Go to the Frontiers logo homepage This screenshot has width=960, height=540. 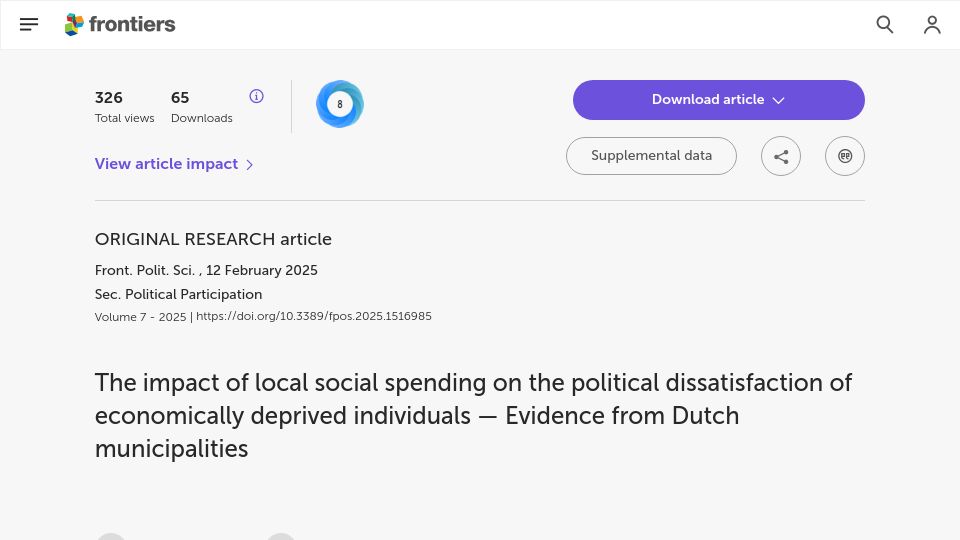coord(120,24)
